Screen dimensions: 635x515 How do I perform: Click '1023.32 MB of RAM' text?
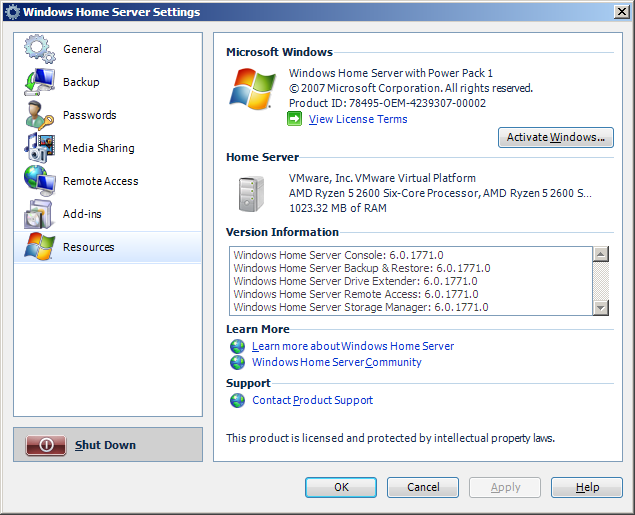pyautogui.click(x=338, y=208)
